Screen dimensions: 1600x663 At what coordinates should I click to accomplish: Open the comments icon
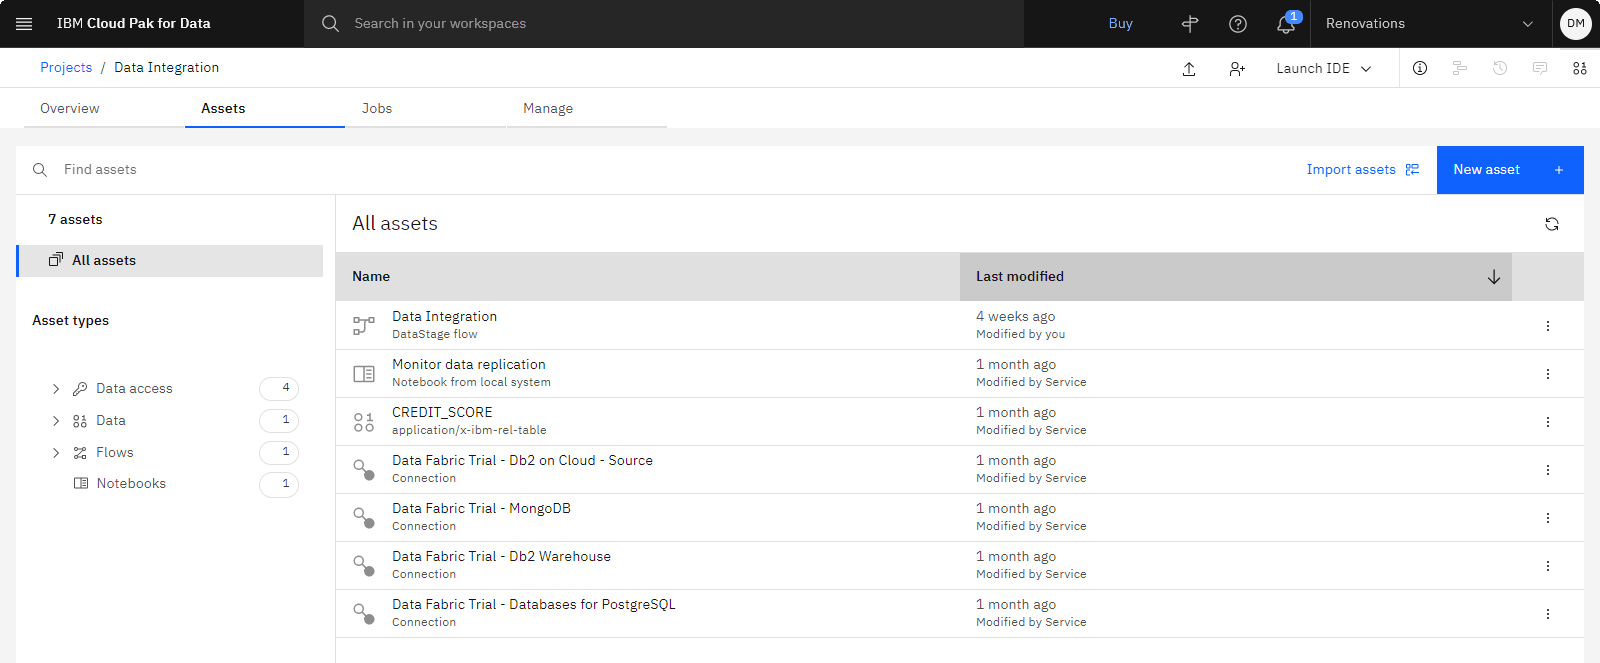pyautogui.click(x=1540, y=68)
